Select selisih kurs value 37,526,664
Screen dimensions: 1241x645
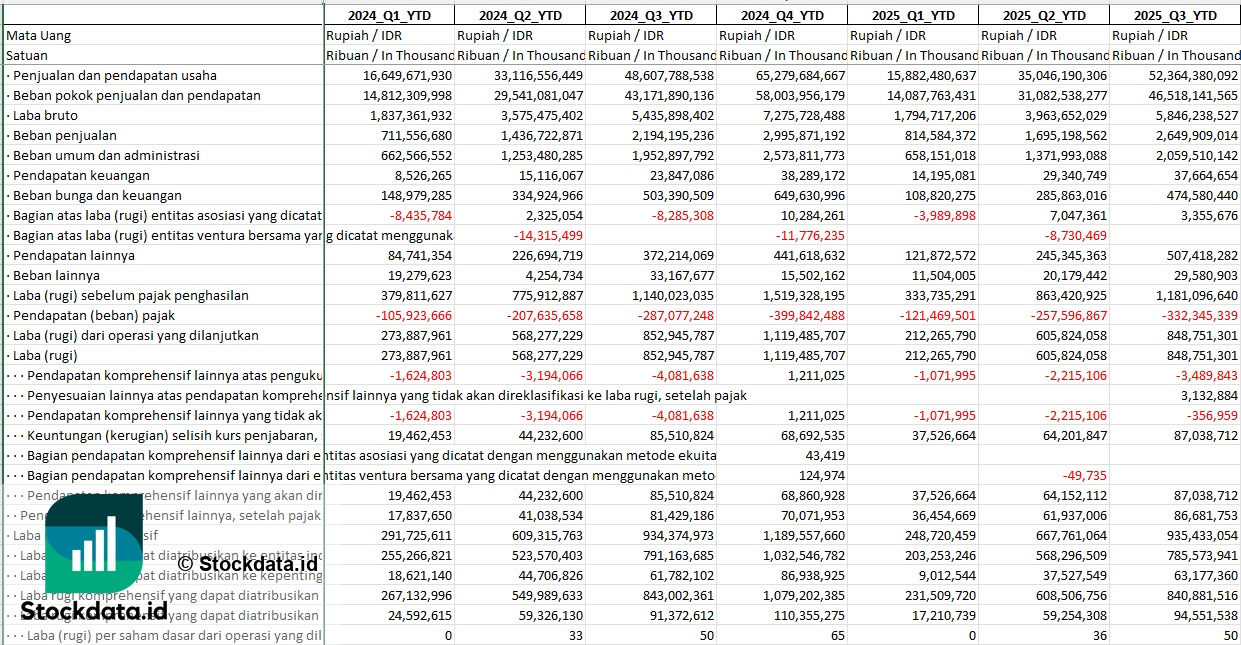944,435
